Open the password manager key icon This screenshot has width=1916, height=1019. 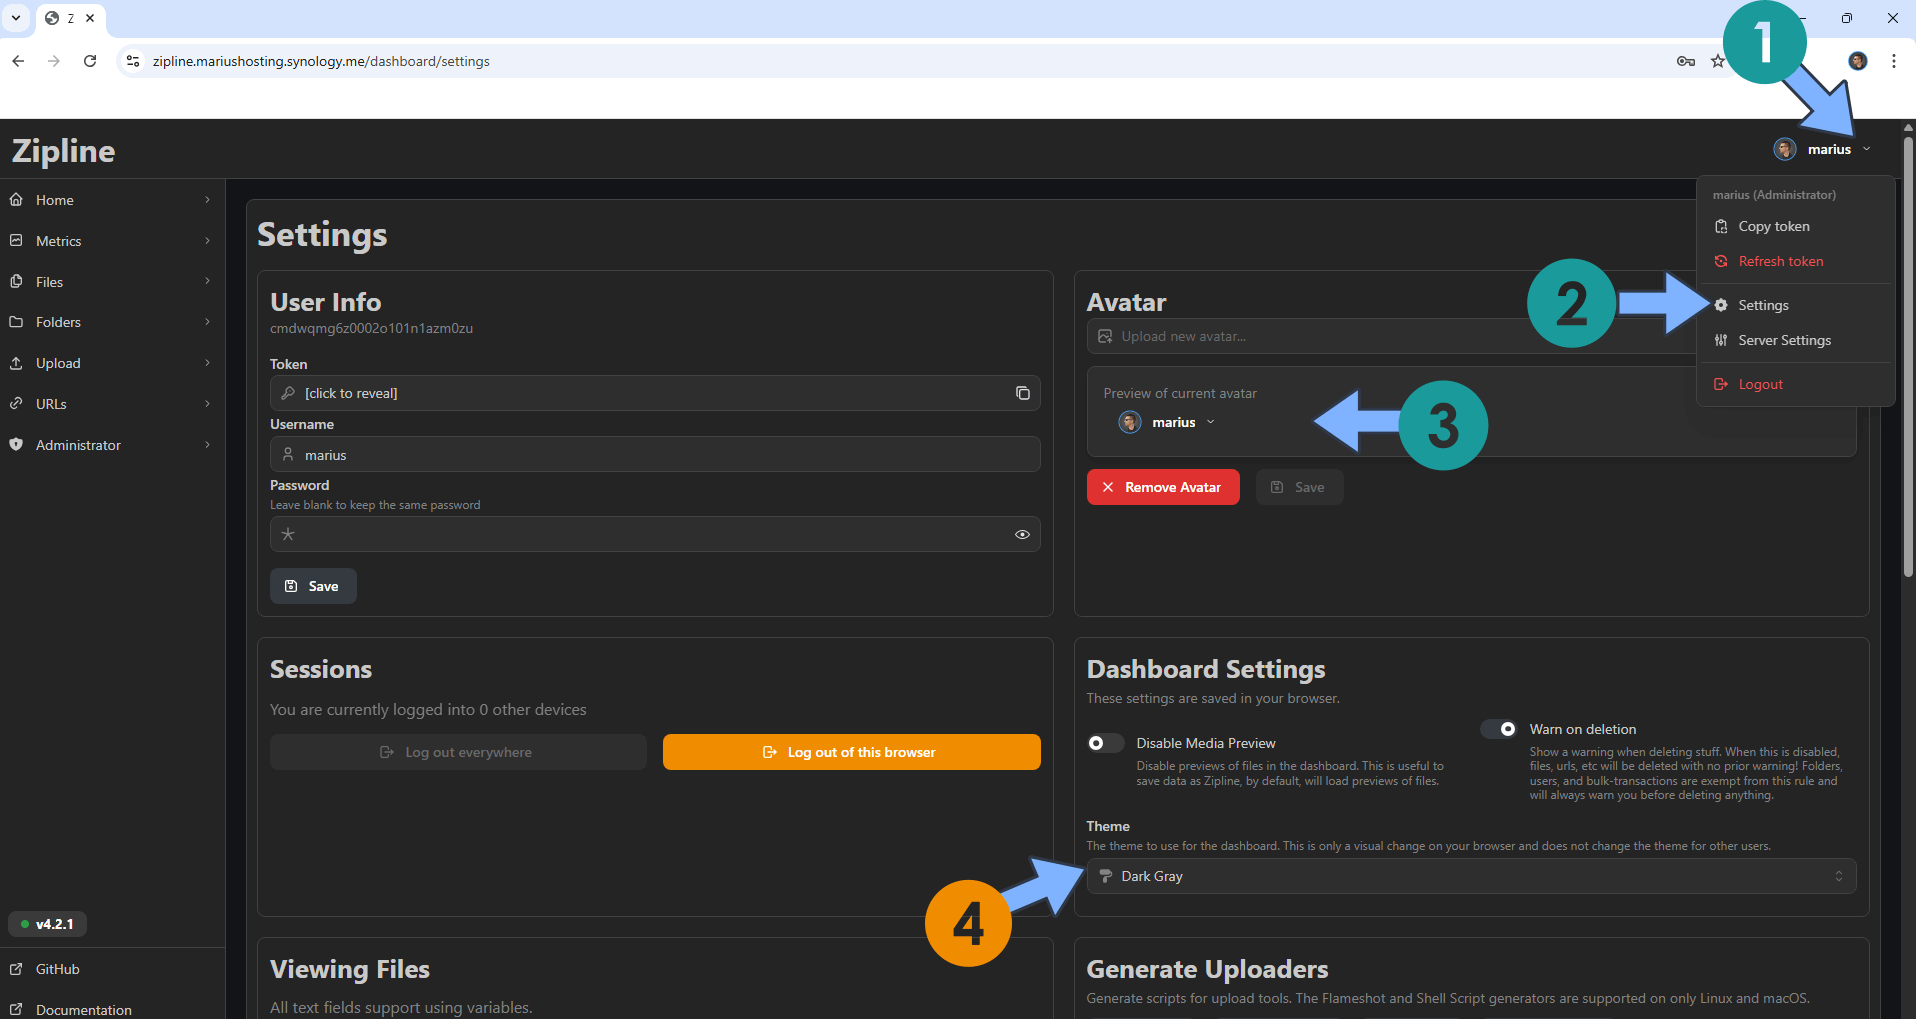point(1686,61)
